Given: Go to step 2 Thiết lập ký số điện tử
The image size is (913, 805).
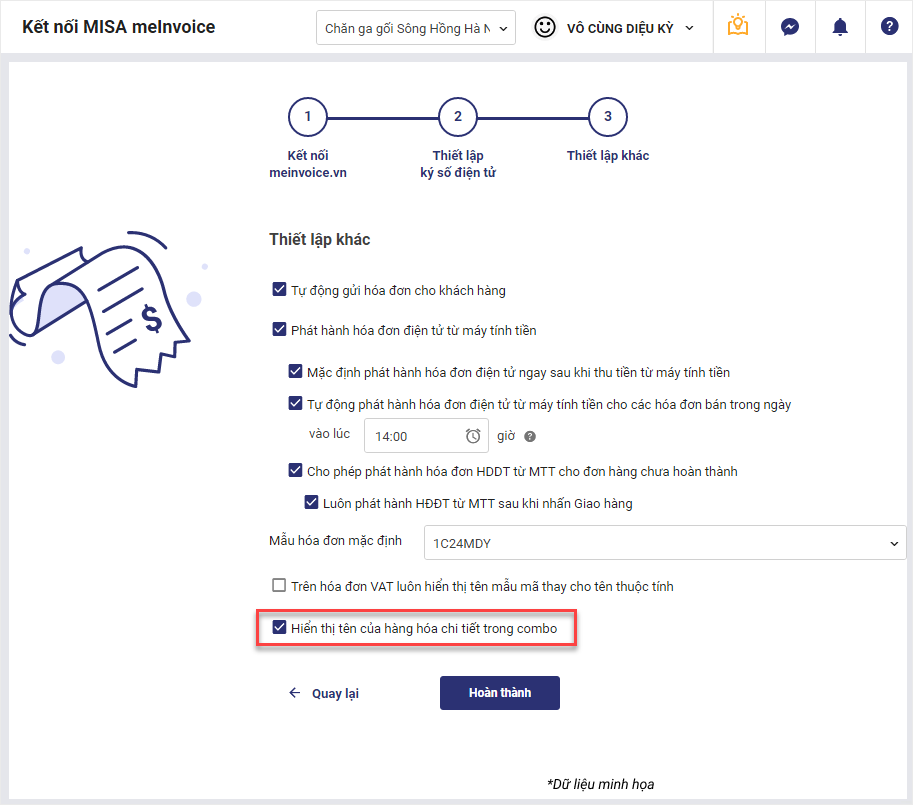Looking at the screenshot, I should (458, 117).
